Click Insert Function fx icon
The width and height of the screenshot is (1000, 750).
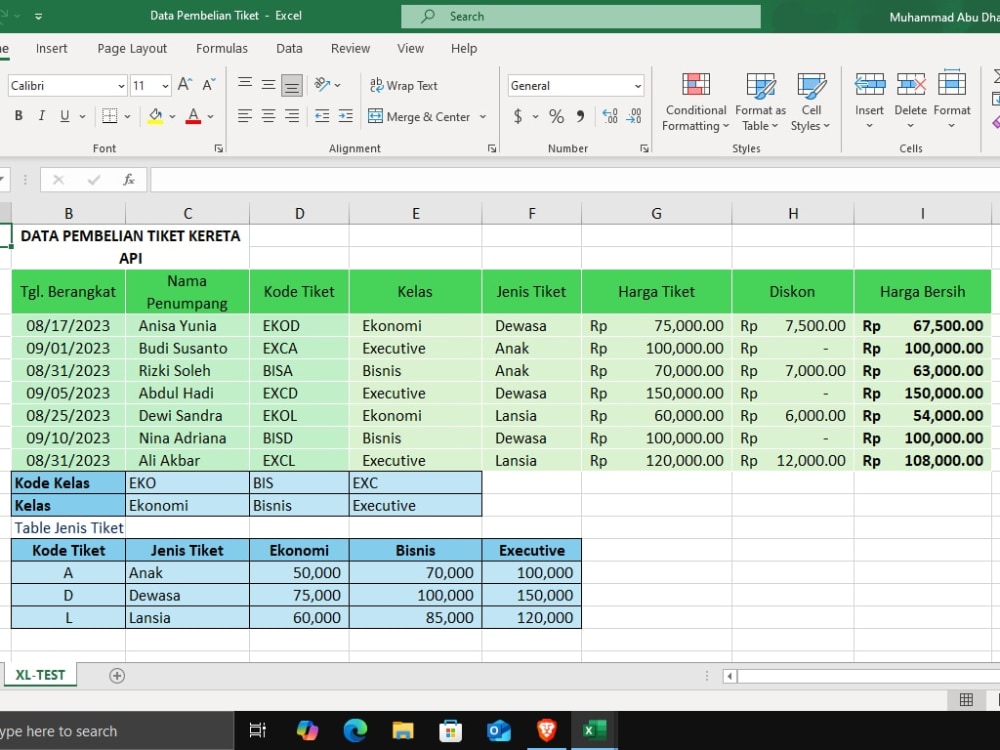tap(129, 180)
